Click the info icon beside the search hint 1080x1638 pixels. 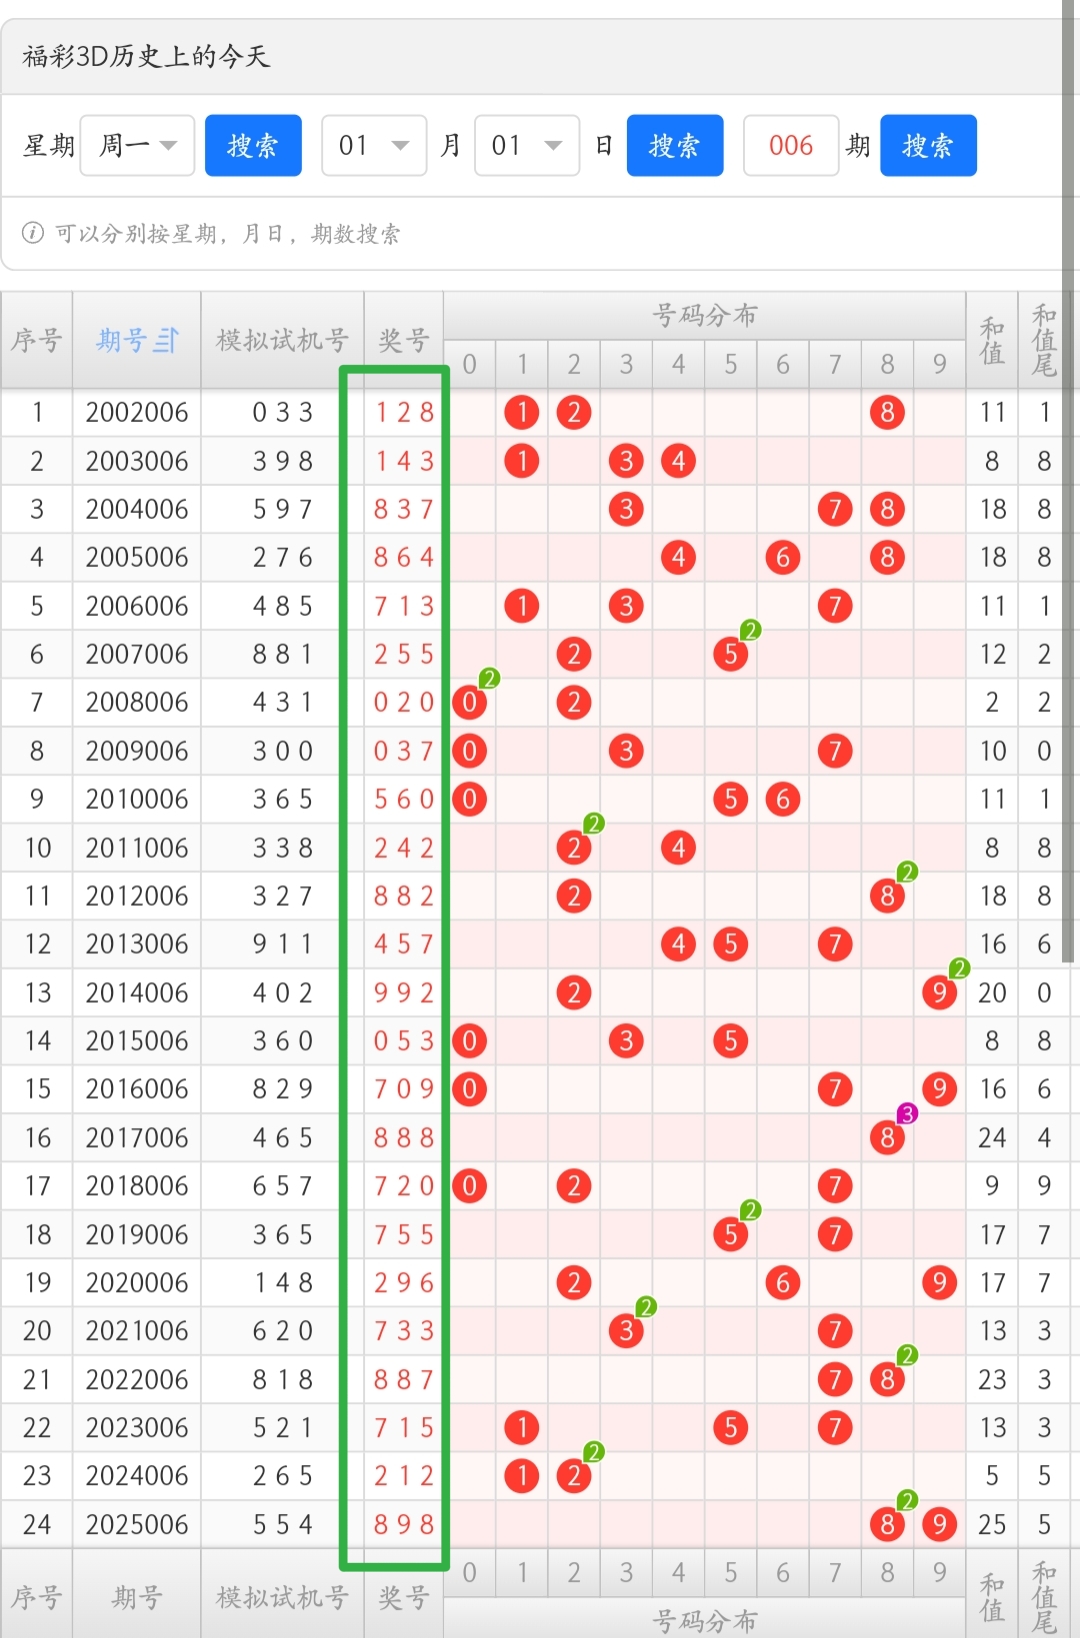pos(33,233)
